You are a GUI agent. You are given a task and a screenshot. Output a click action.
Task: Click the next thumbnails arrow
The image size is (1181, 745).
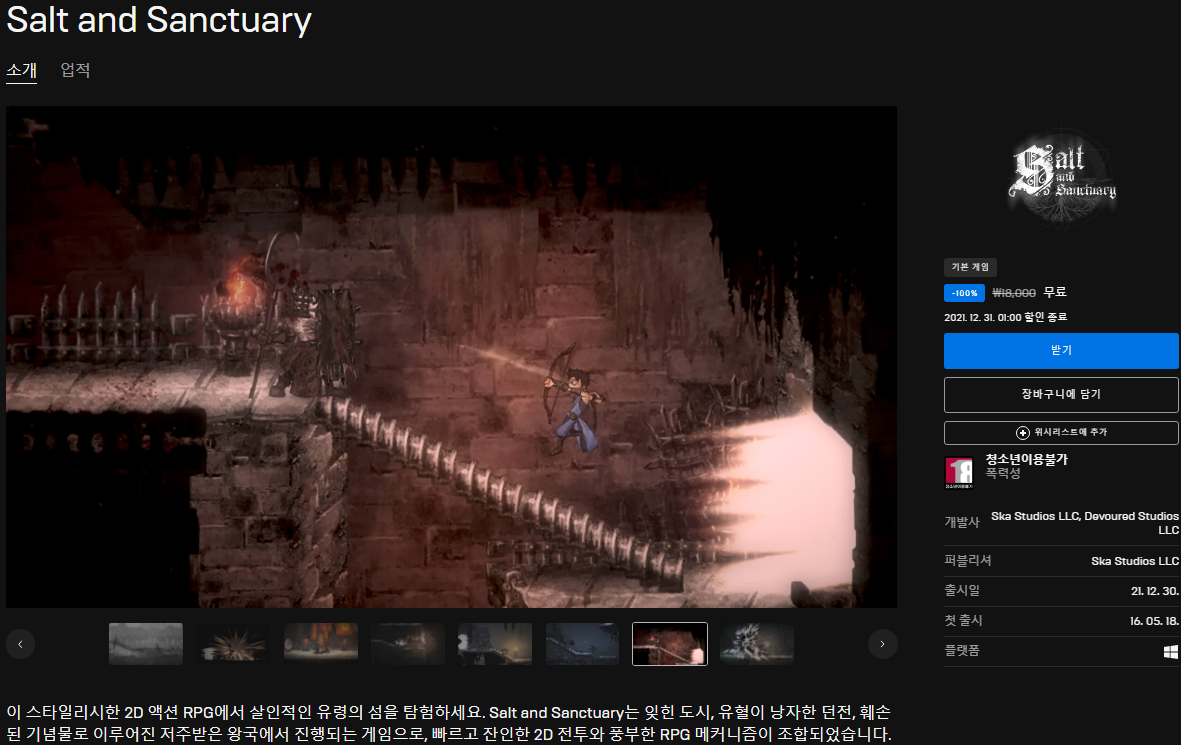[x=882, y=644]
